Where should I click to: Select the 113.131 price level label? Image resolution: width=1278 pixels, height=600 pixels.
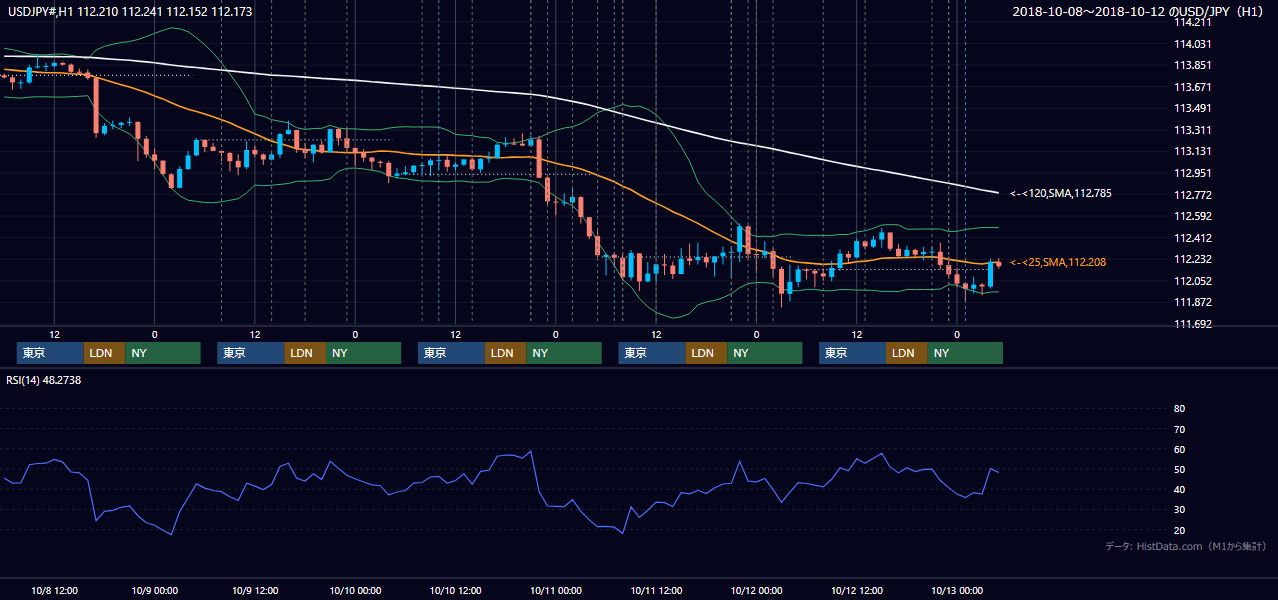tap(1192, 151)
